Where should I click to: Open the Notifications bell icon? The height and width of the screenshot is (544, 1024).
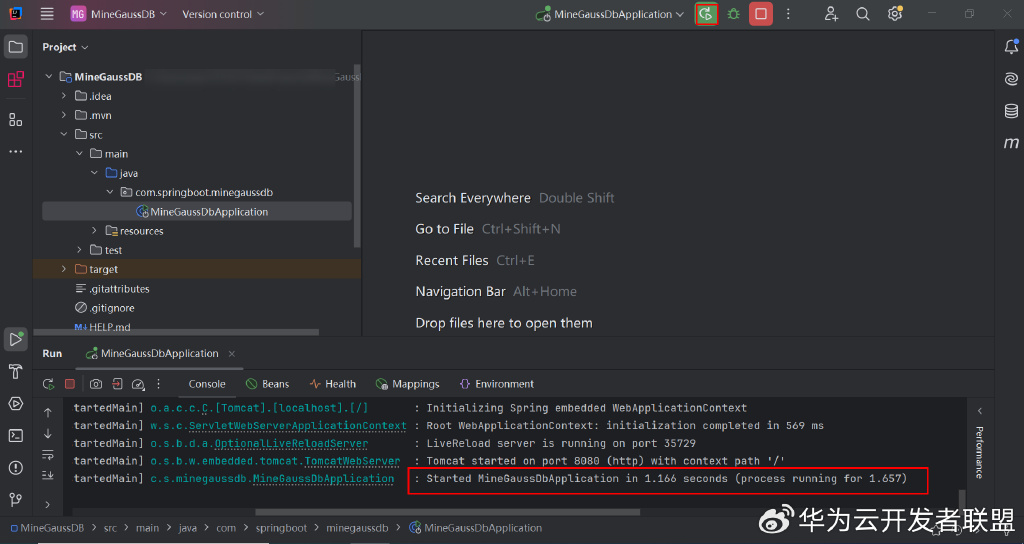(1011, 46)
